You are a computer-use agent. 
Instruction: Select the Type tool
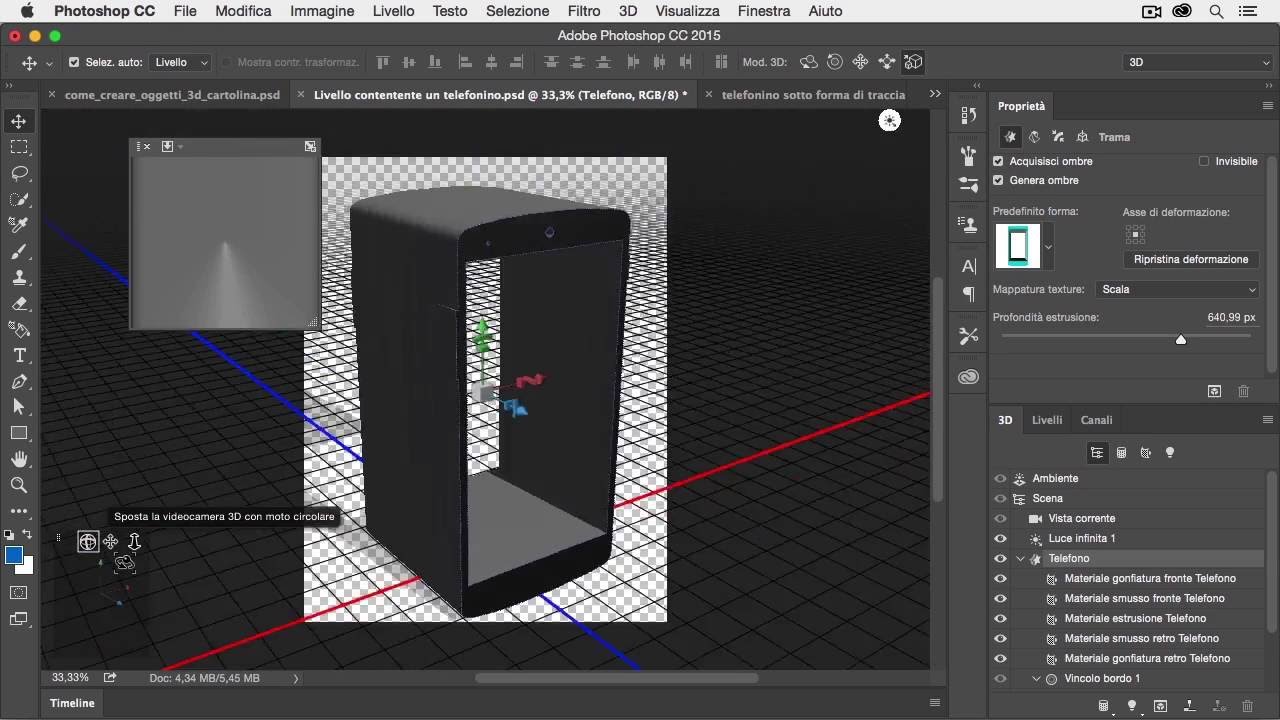(19, 355)
